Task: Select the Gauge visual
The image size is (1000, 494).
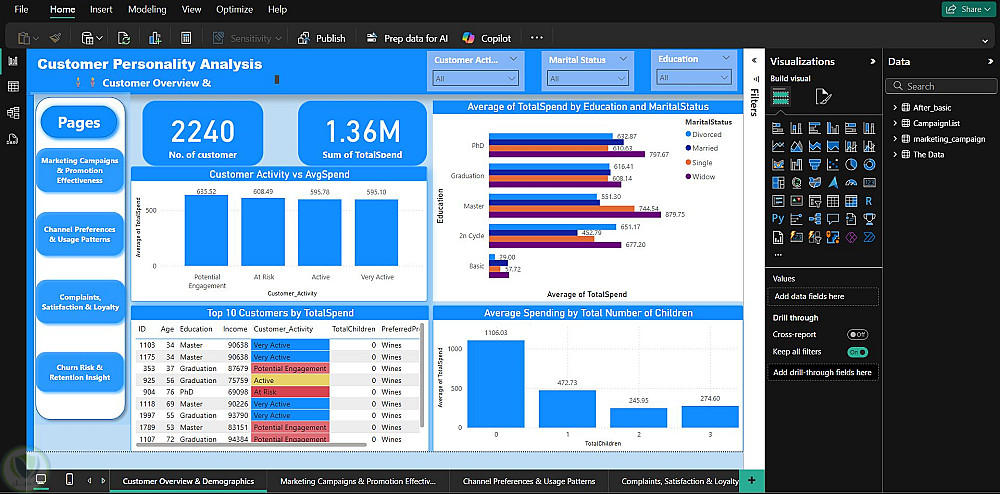Action: [851, 183]
